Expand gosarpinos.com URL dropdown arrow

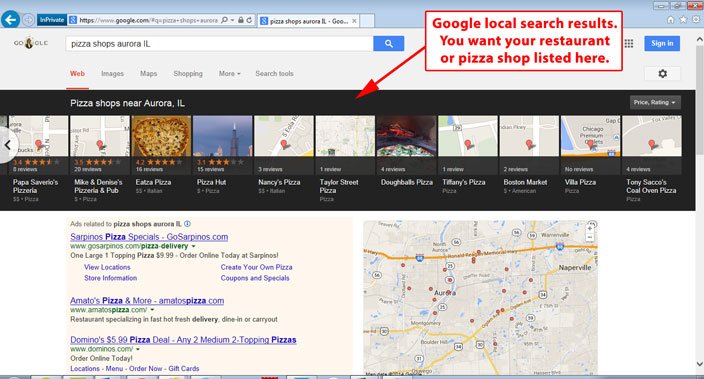[194, 247]
